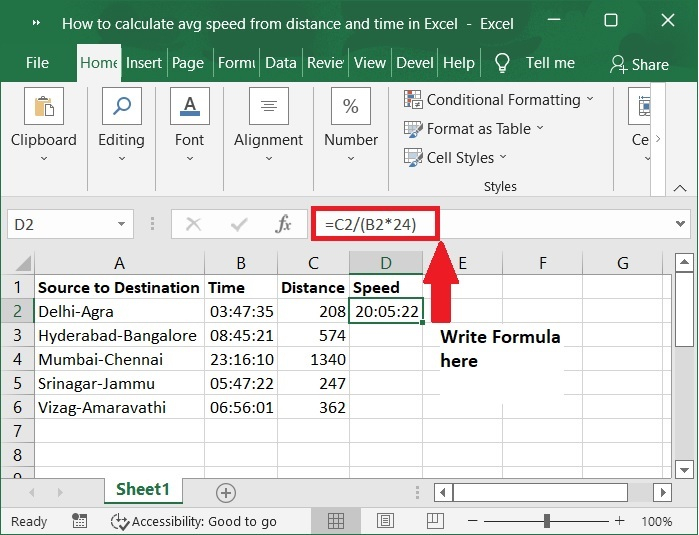This screenshot has height=535, width=699.
Task: Click the Share button
Action: coord(639,63)
